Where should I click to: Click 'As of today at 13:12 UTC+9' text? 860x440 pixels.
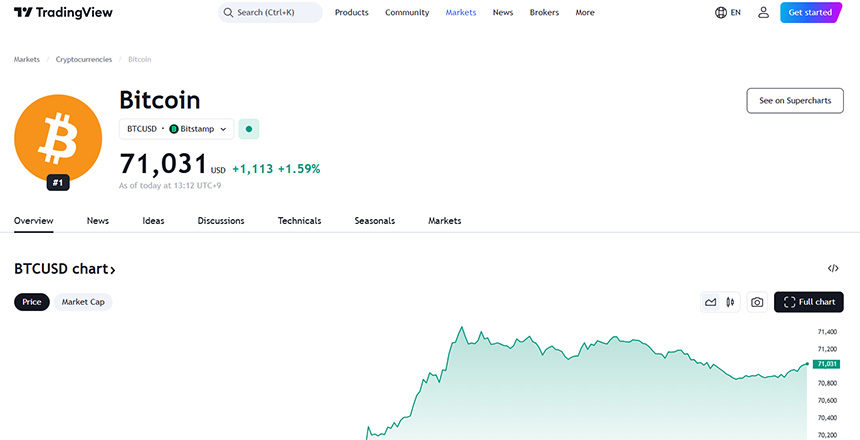click(170, 186)
